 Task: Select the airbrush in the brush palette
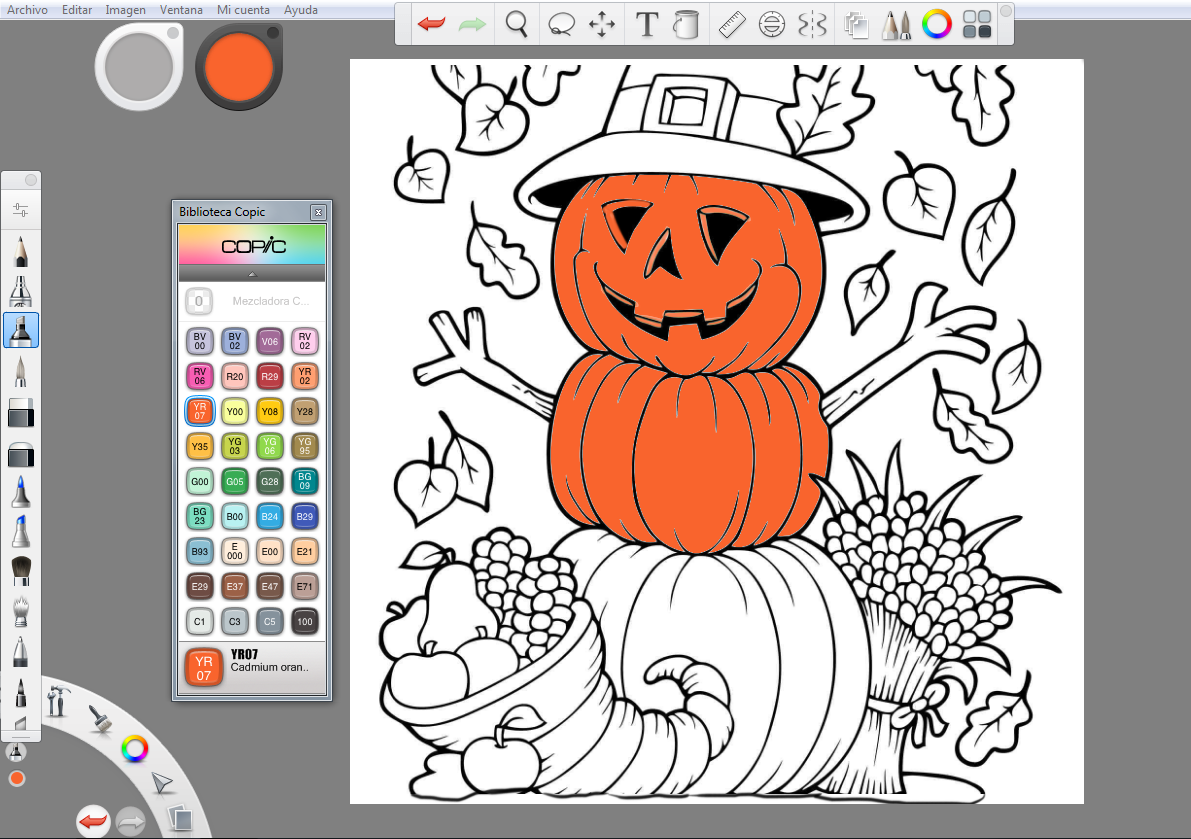pyautogui.click(x=21, y=291)
